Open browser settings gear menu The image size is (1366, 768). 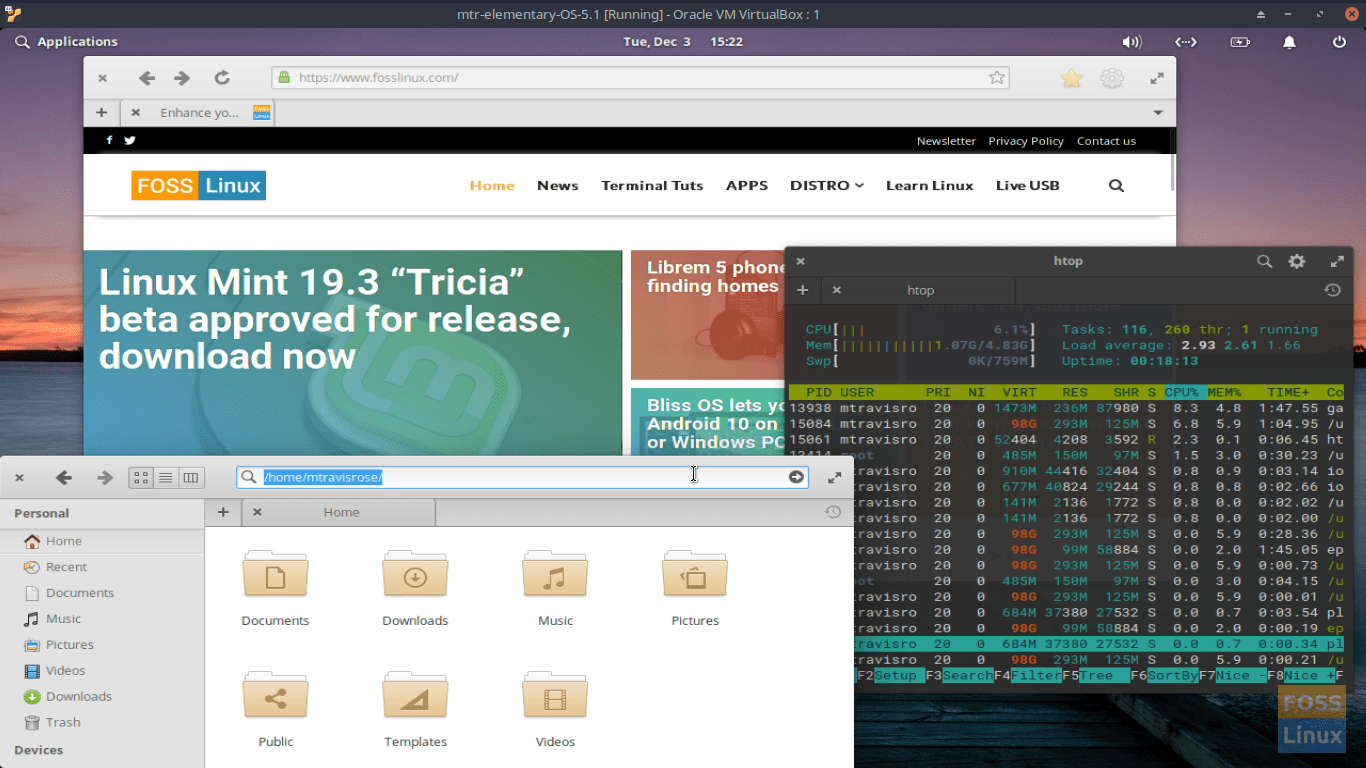tap(1112, 78)
